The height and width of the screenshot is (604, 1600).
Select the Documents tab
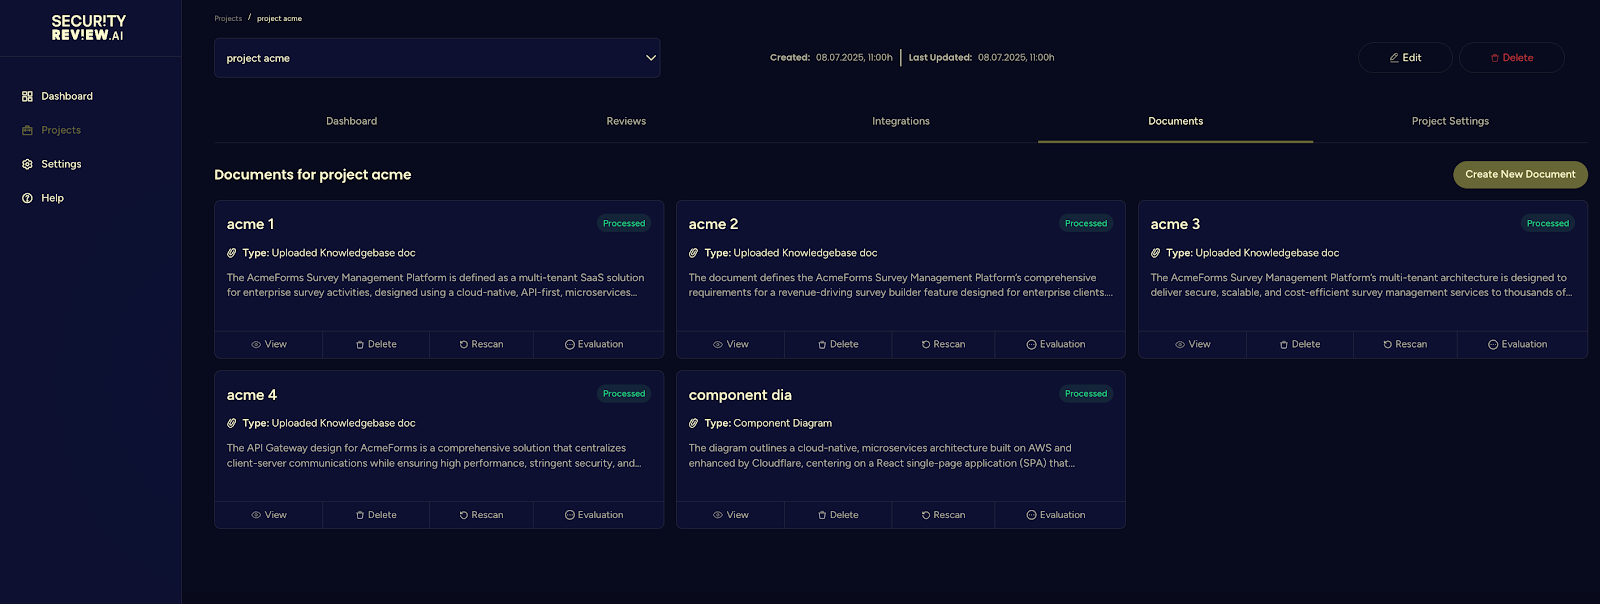[1175, 121]
